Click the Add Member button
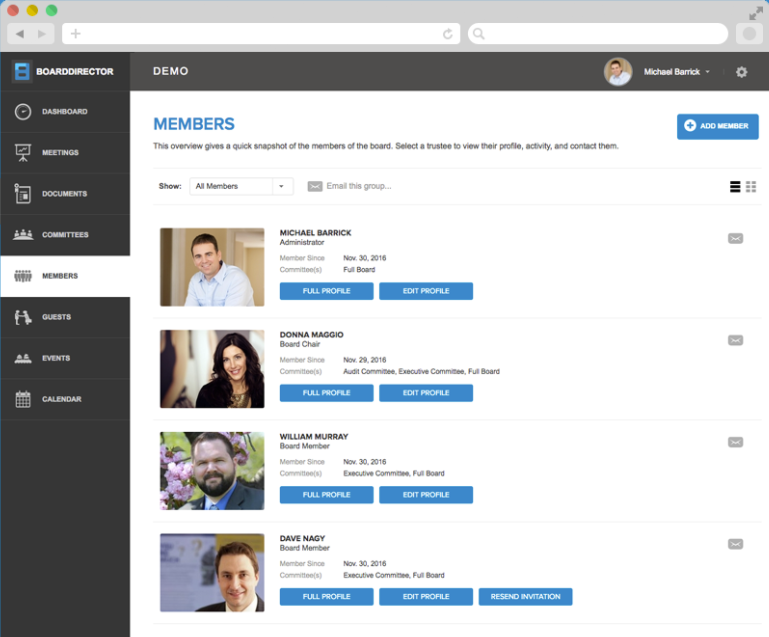This screenshot has width=769, height=637. [718, 127]
